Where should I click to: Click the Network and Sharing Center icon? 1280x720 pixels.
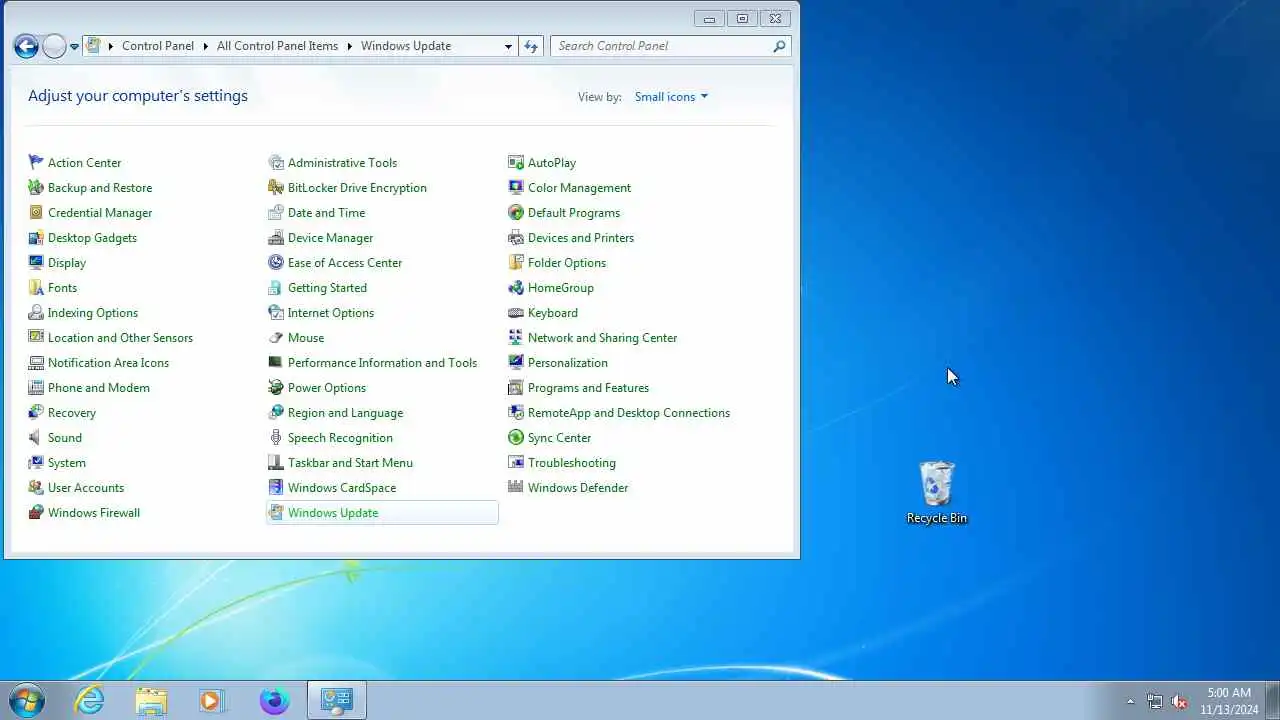point(516,337)
